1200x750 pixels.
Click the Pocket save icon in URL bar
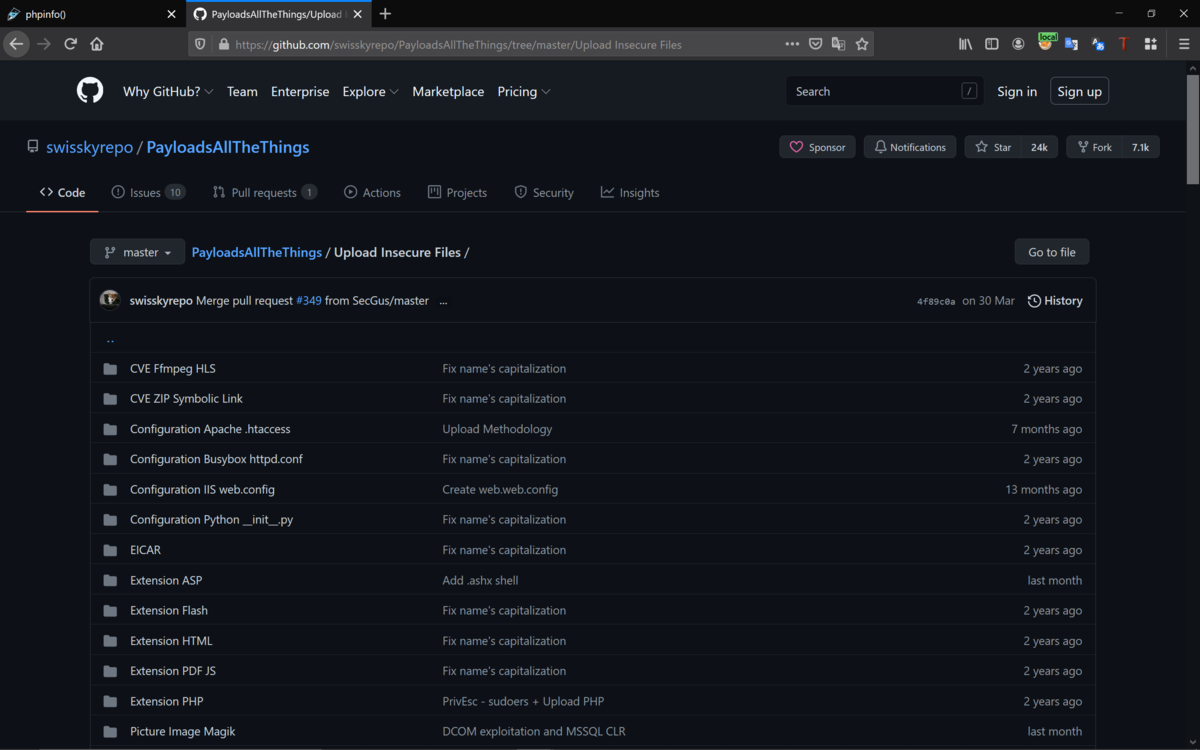point(816,44)
